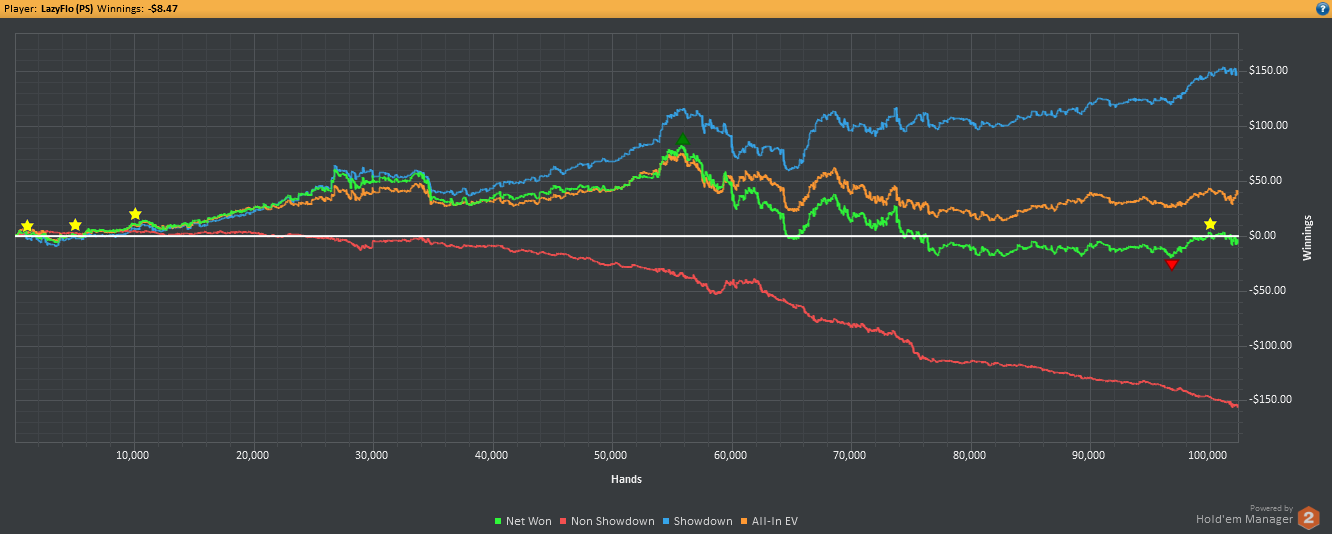Click the $100.00 axis label
1332x534 pixels.
(1267, 126)
